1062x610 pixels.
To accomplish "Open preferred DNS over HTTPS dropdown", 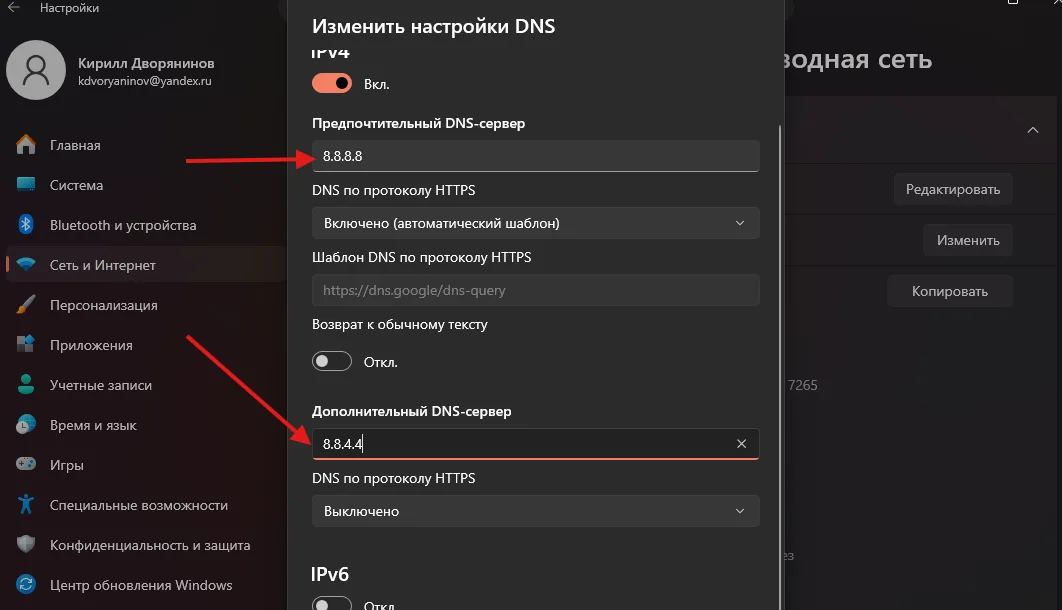I will [x=535, y=223].
